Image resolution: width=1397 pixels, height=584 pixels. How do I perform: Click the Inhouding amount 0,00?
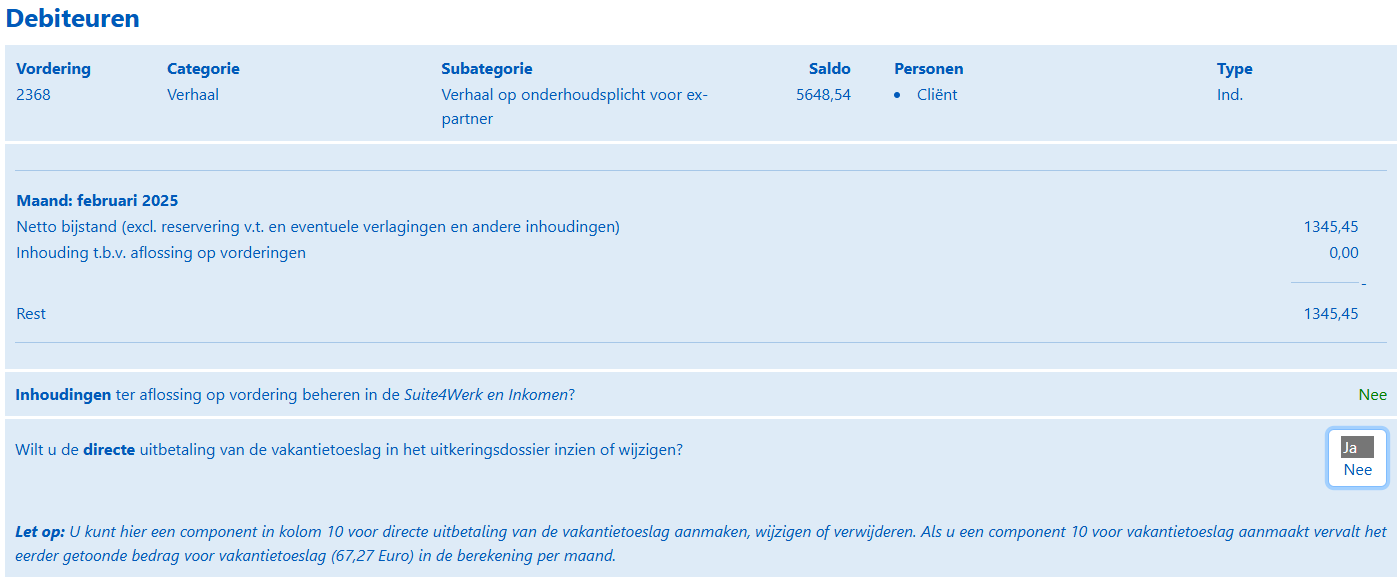1343,253
